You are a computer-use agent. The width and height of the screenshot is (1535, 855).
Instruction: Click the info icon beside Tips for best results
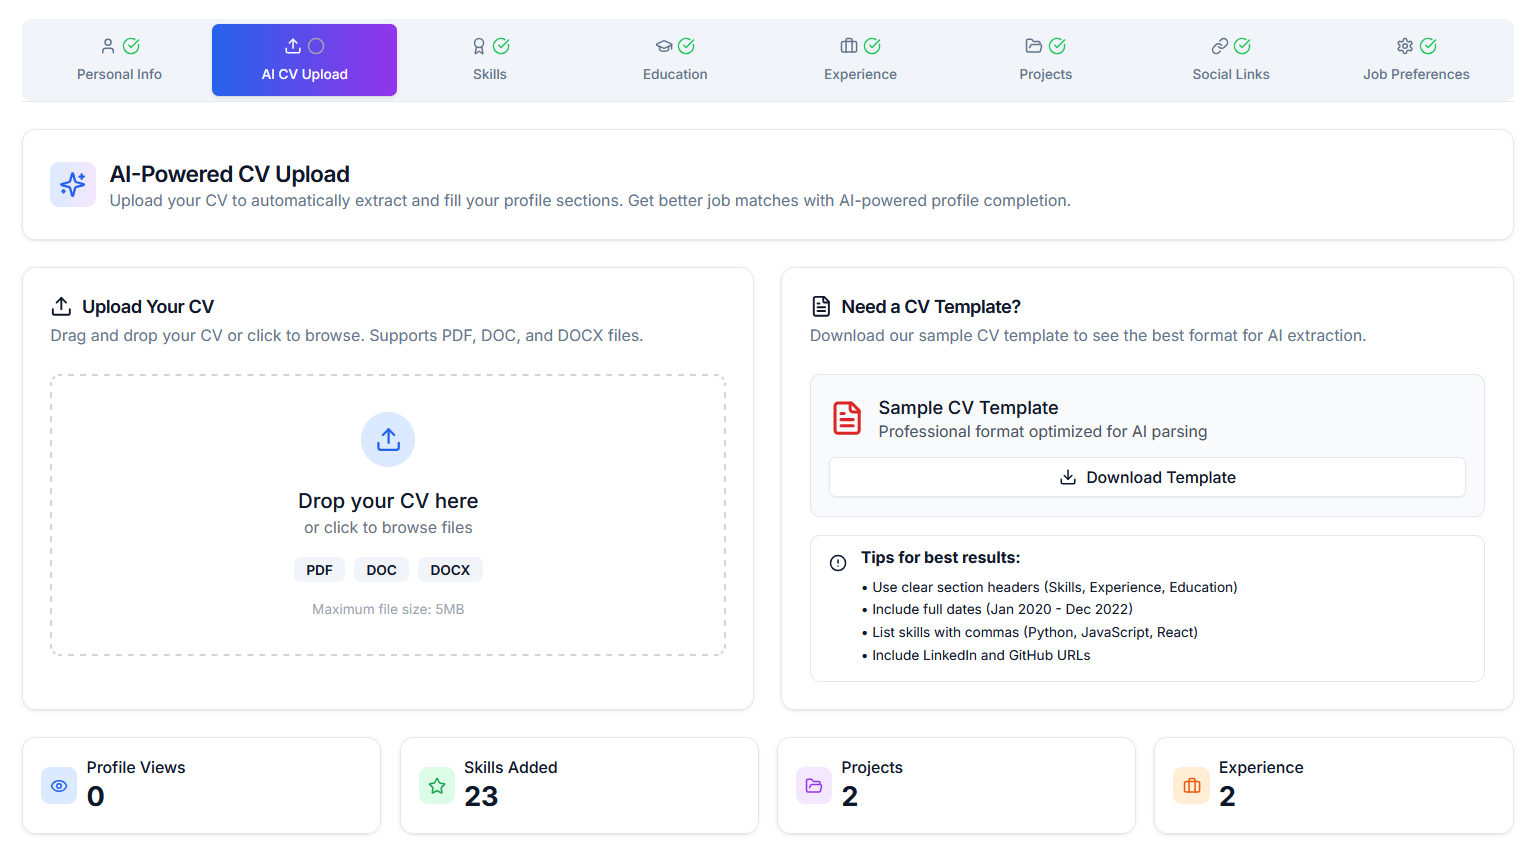coord(838,563)
